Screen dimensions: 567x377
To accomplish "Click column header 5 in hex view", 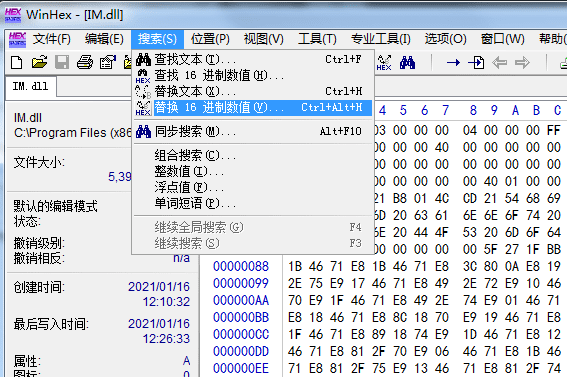I will tap(403, 110).
